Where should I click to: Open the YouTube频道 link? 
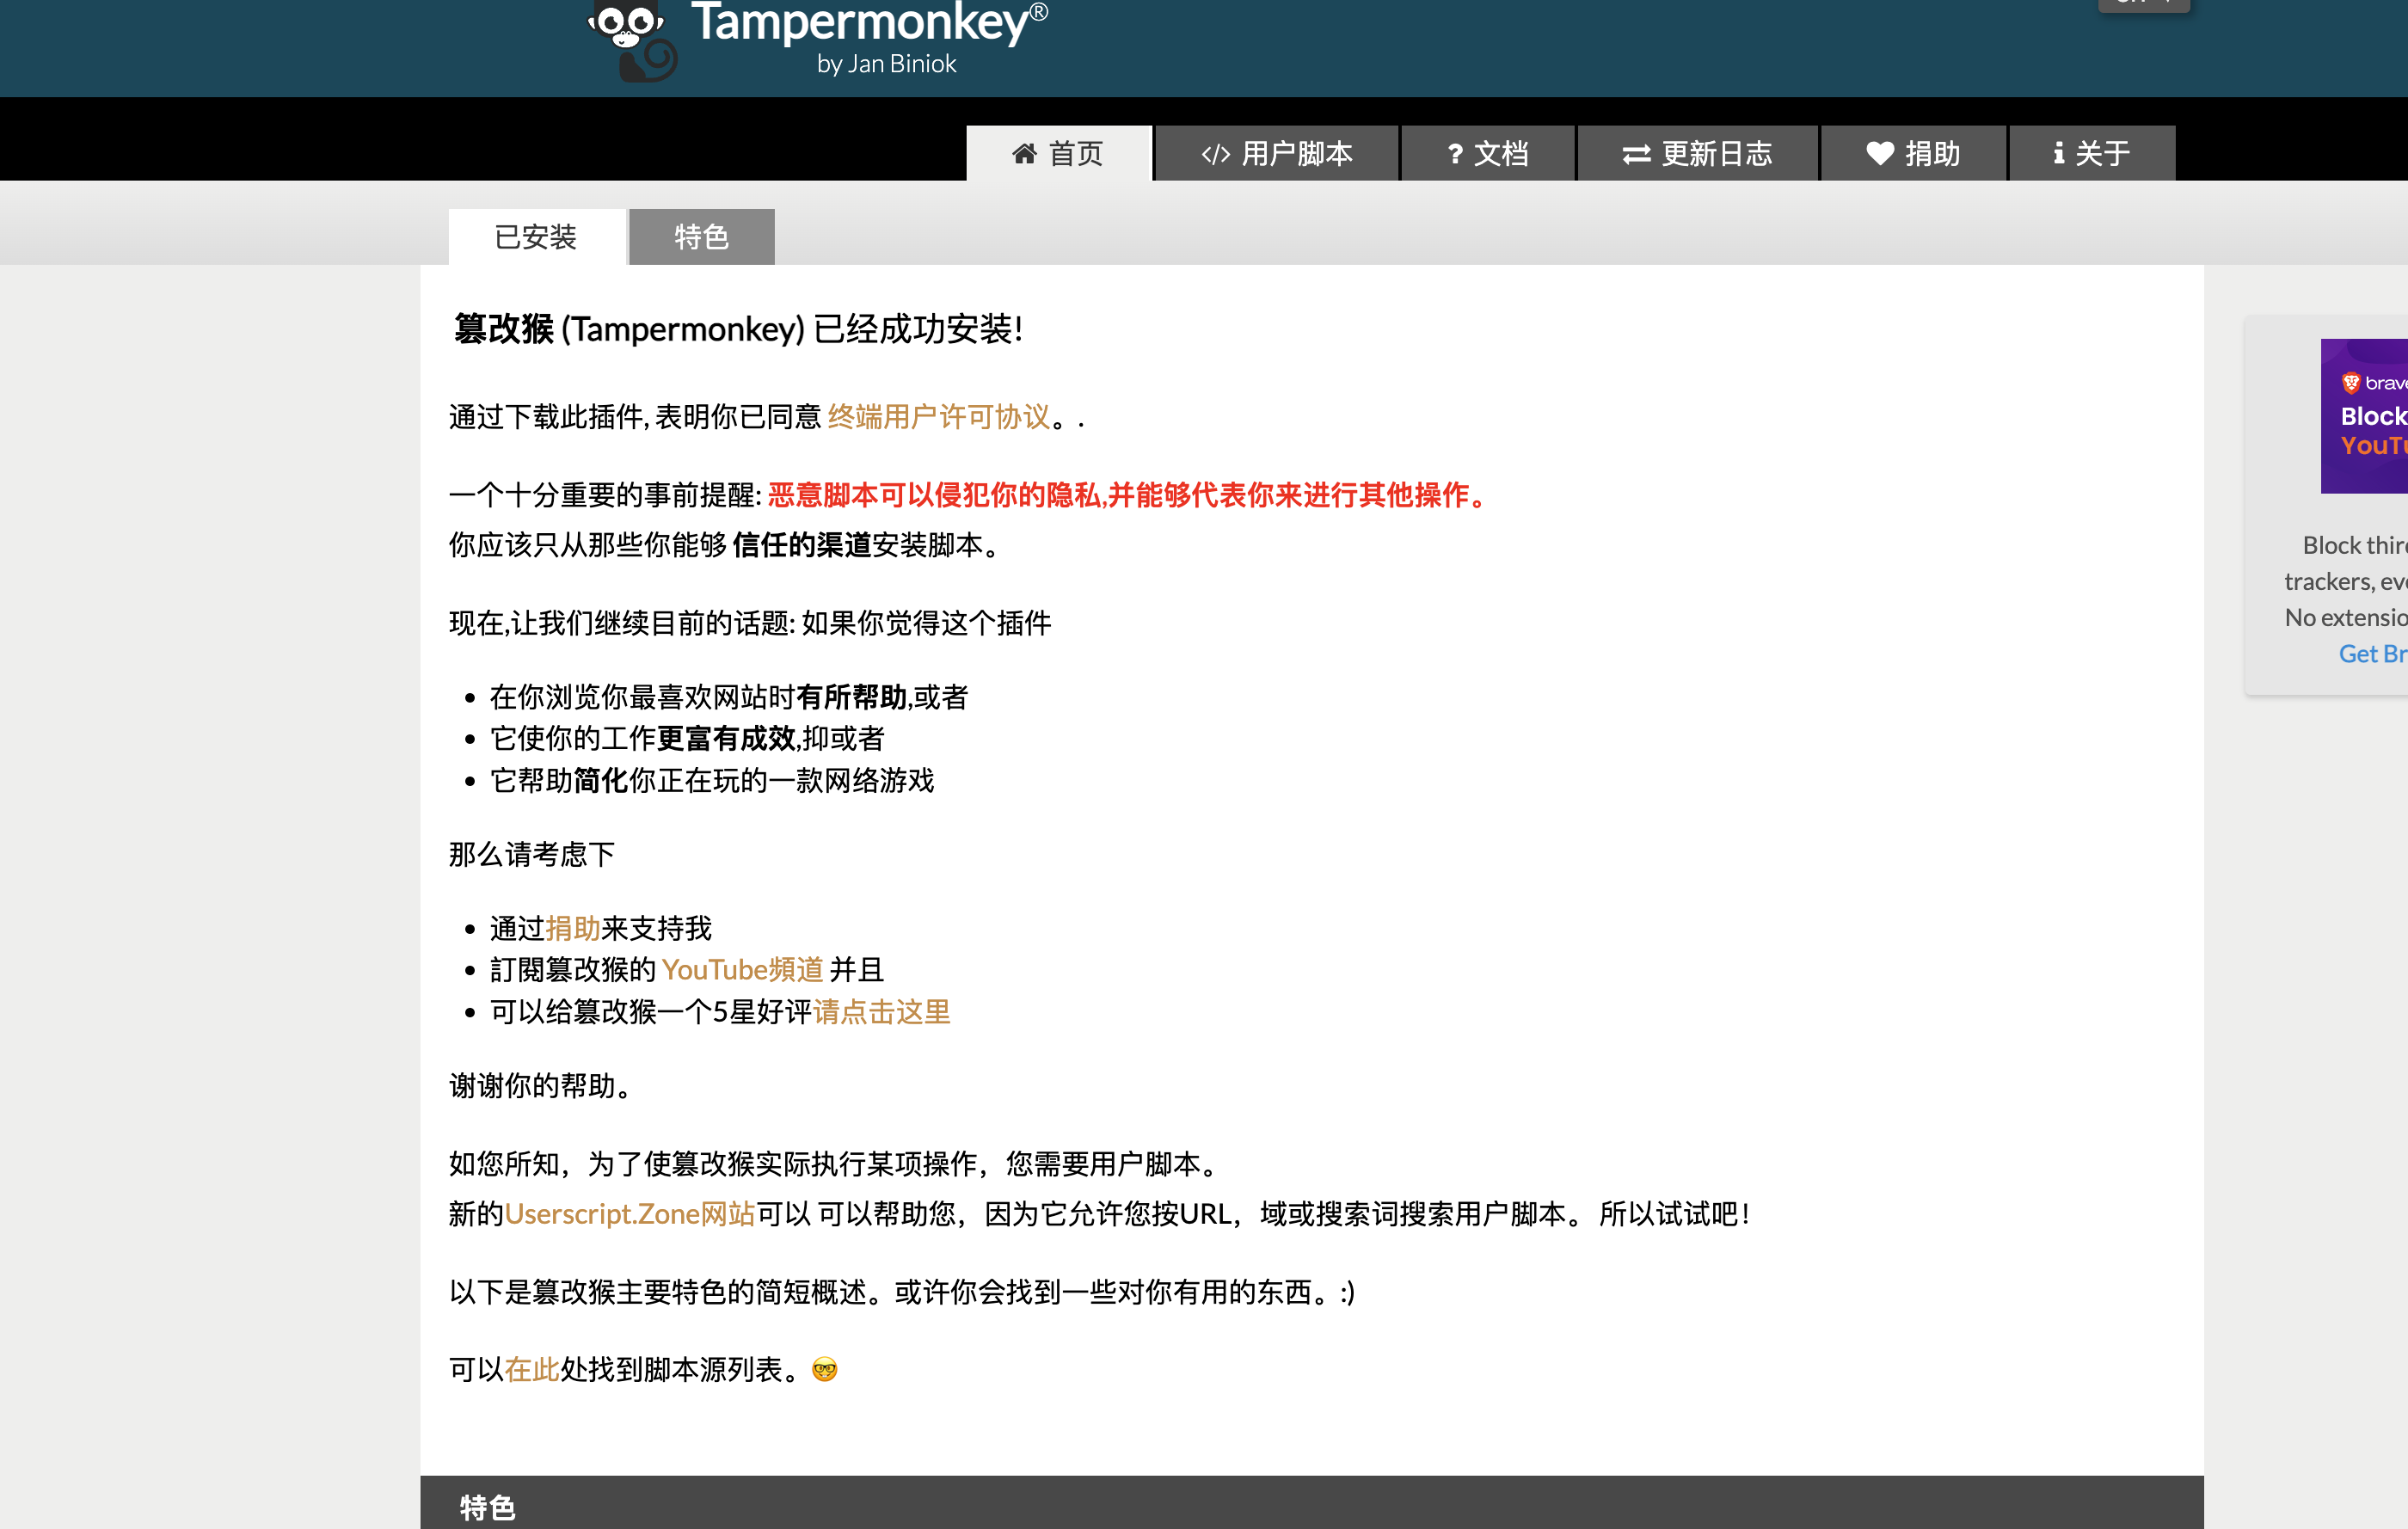pos(742,969)
